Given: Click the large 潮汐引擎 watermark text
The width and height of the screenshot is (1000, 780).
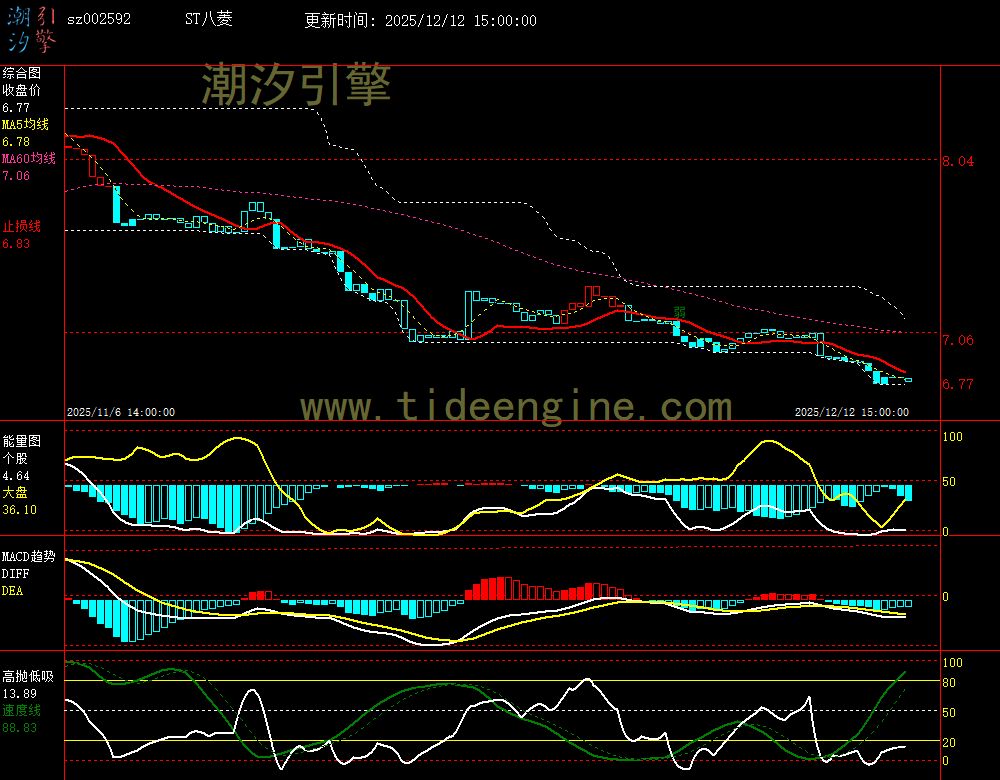Looking at the screenshot, I should point(296,84).
